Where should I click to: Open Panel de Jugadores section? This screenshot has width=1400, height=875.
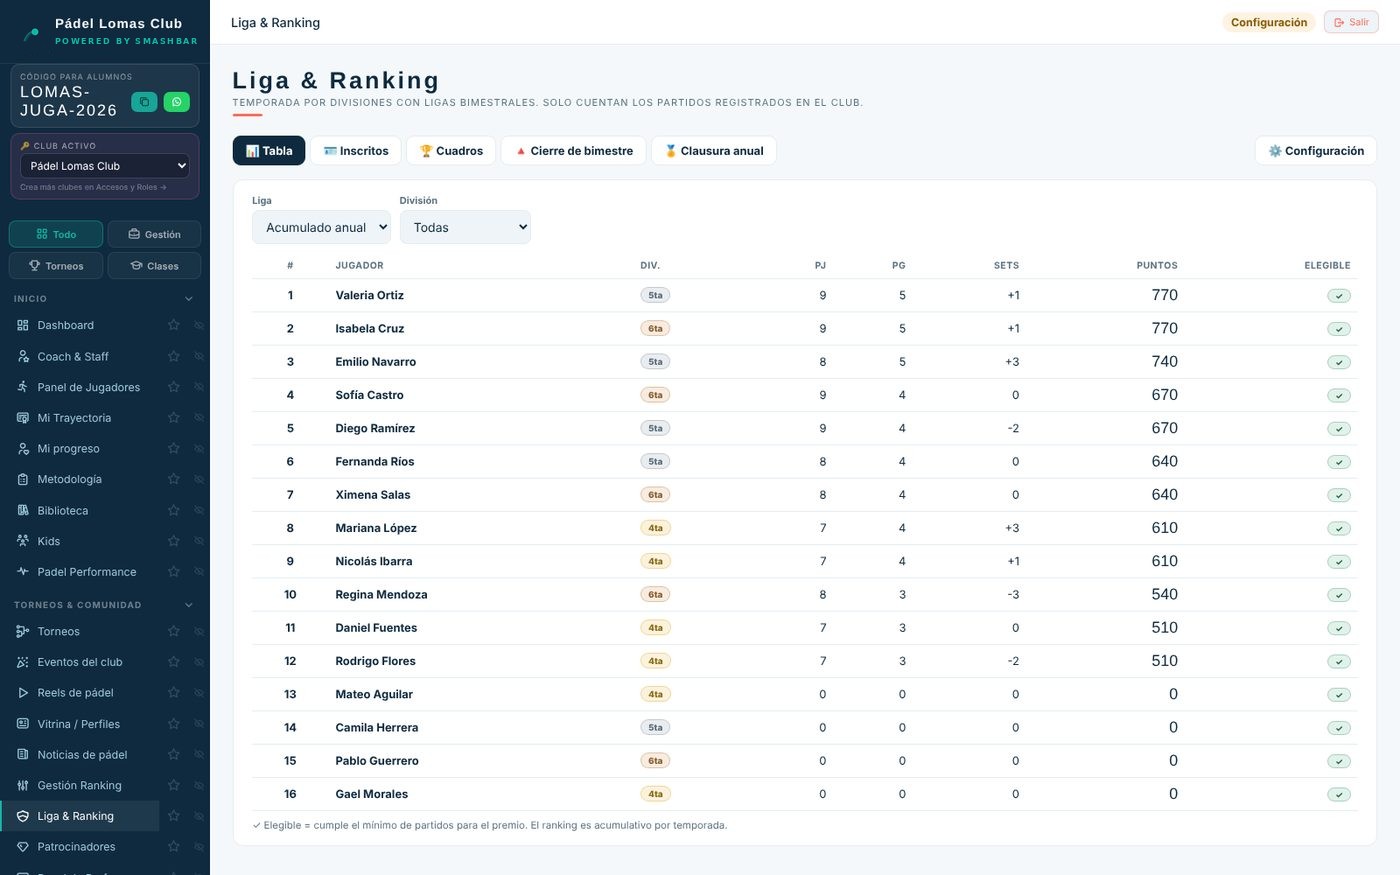pyautogui.click(x=80, y=387)
